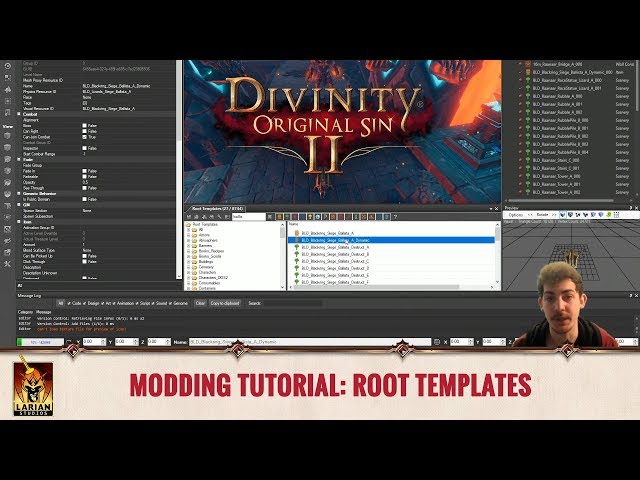Click the first cube icon under View in the sidebar
640x480 pixels.
7,136
